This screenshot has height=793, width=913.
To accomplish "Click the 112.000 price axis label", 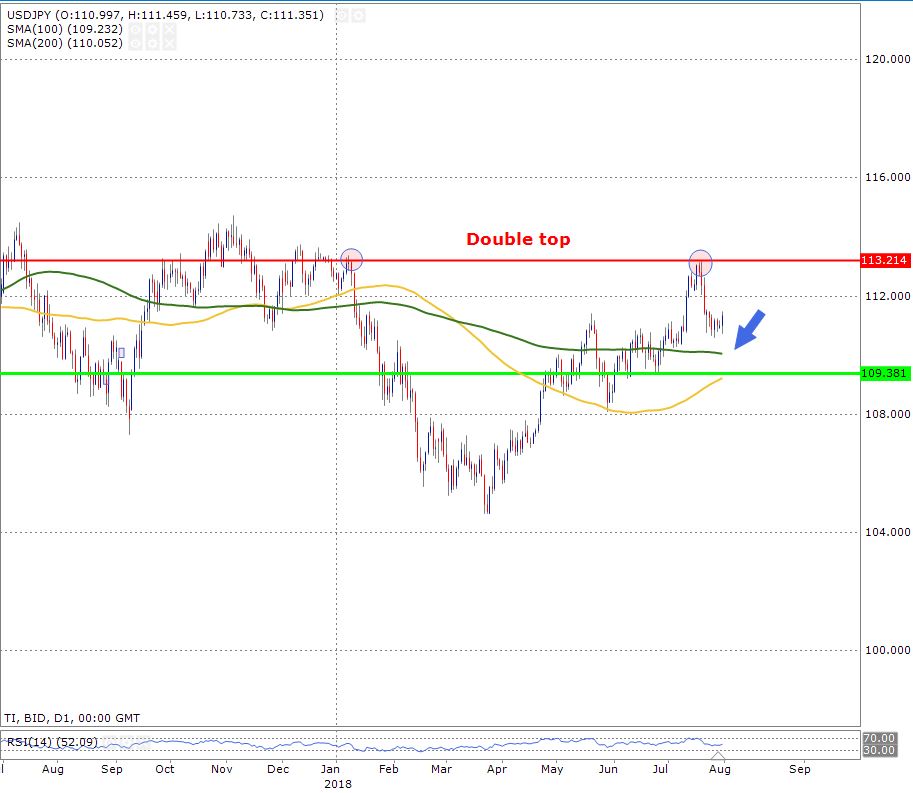I will (x=887, y=296).
